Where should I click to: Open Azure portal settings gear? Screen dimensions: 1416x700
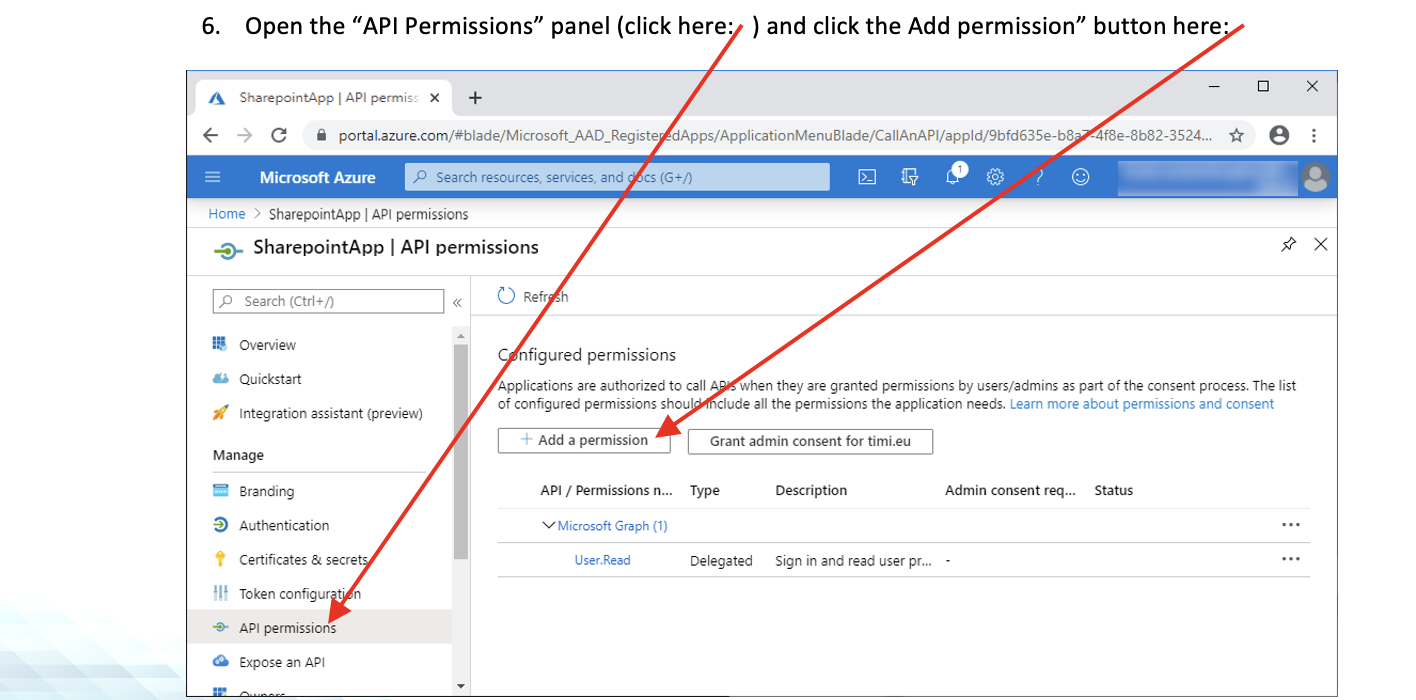tap(995, 177)
